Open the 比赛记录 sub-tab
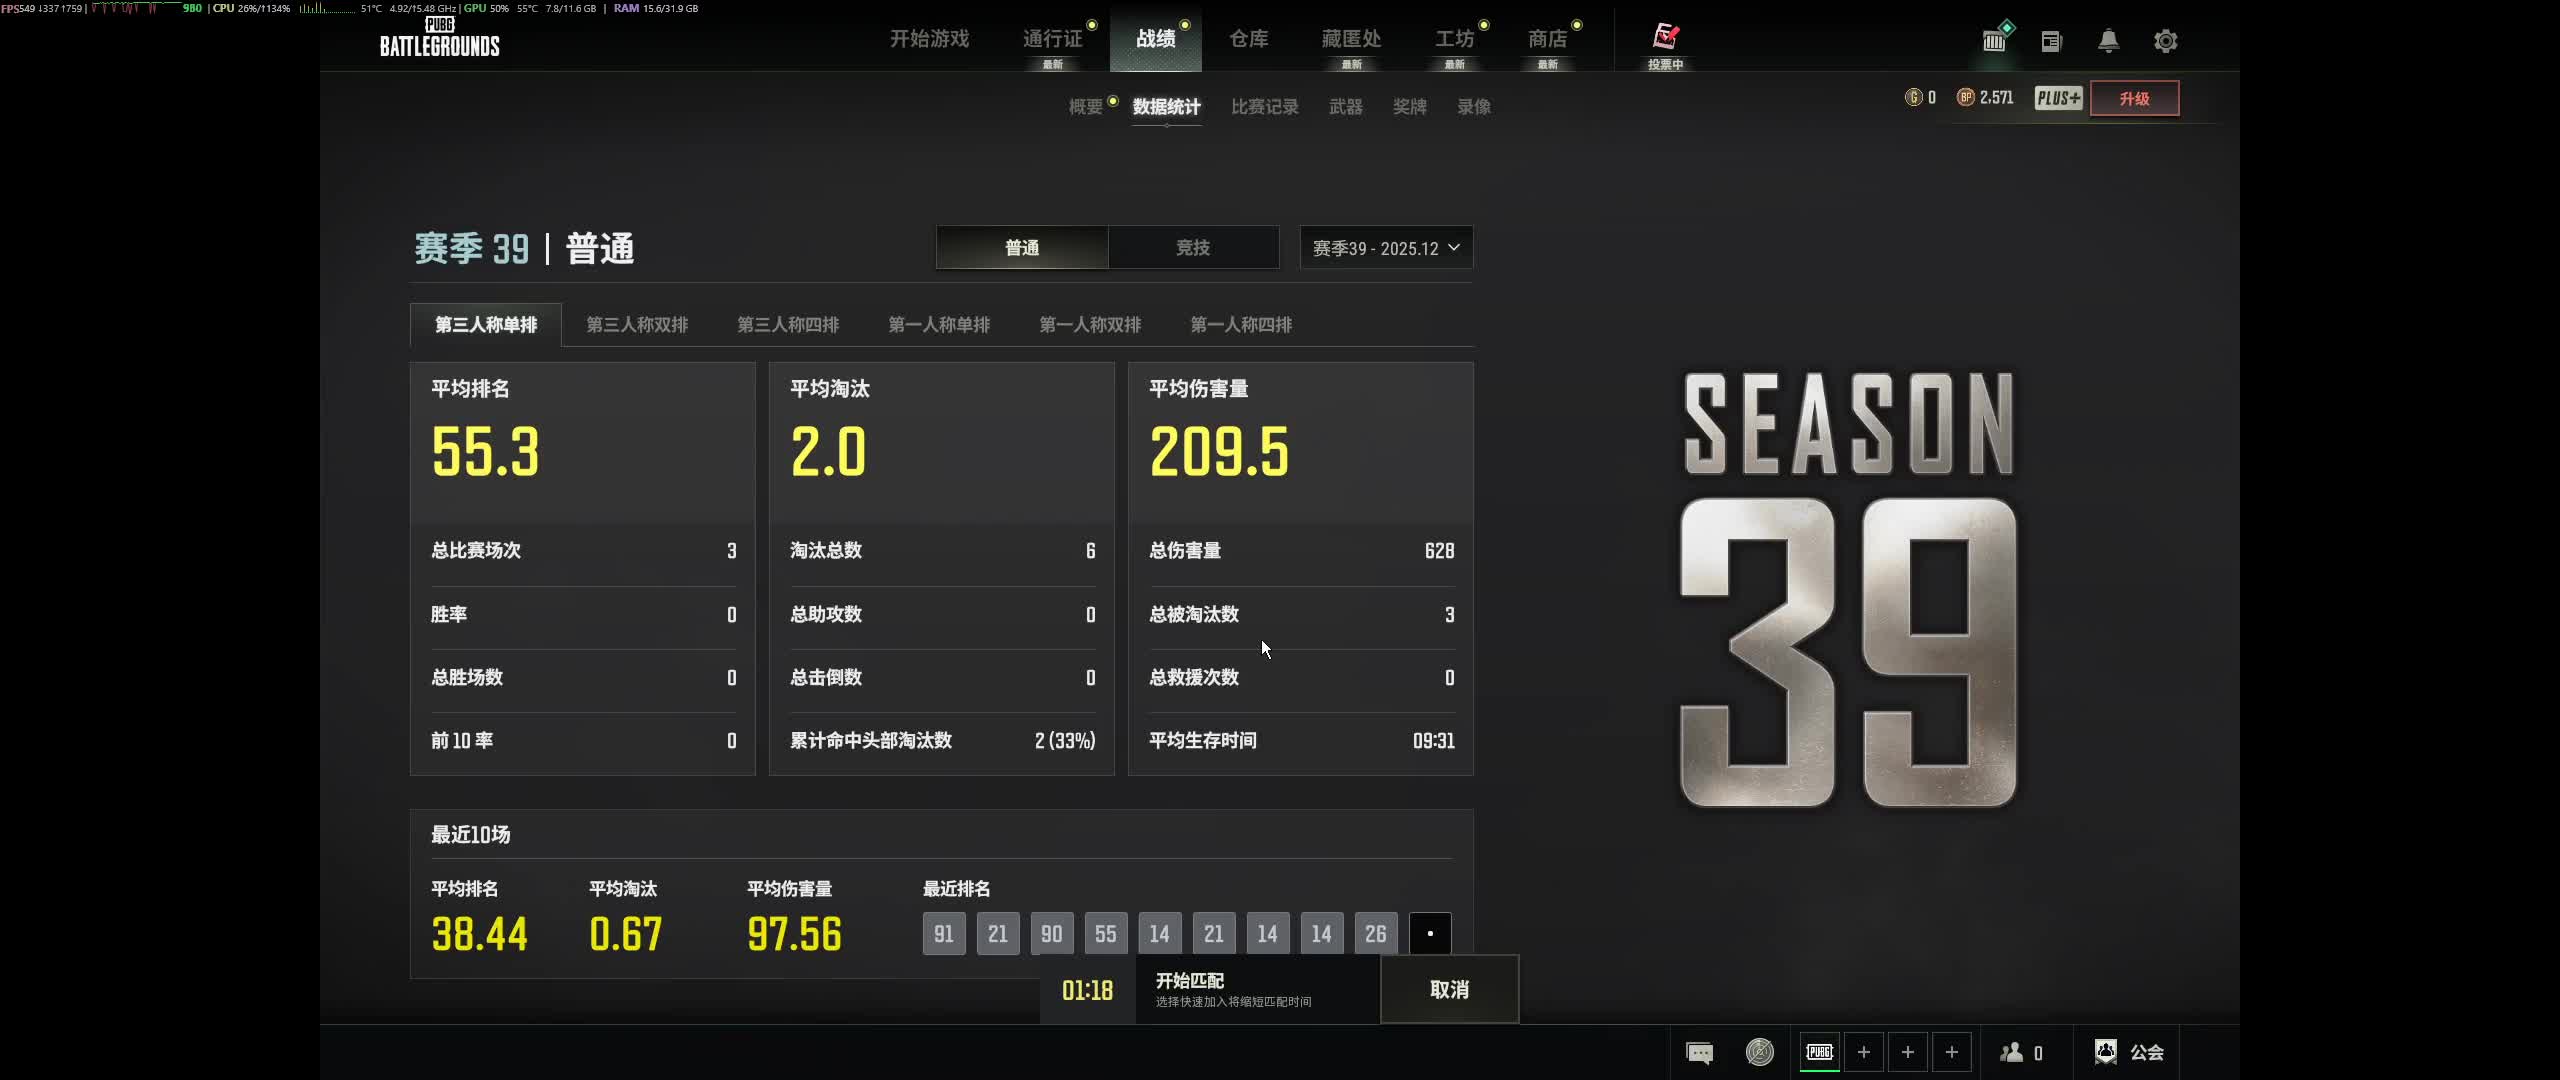Image resolution: width=2560 pixels, height=1080 pixels. pyautogui.click(x=1264, y=107)
